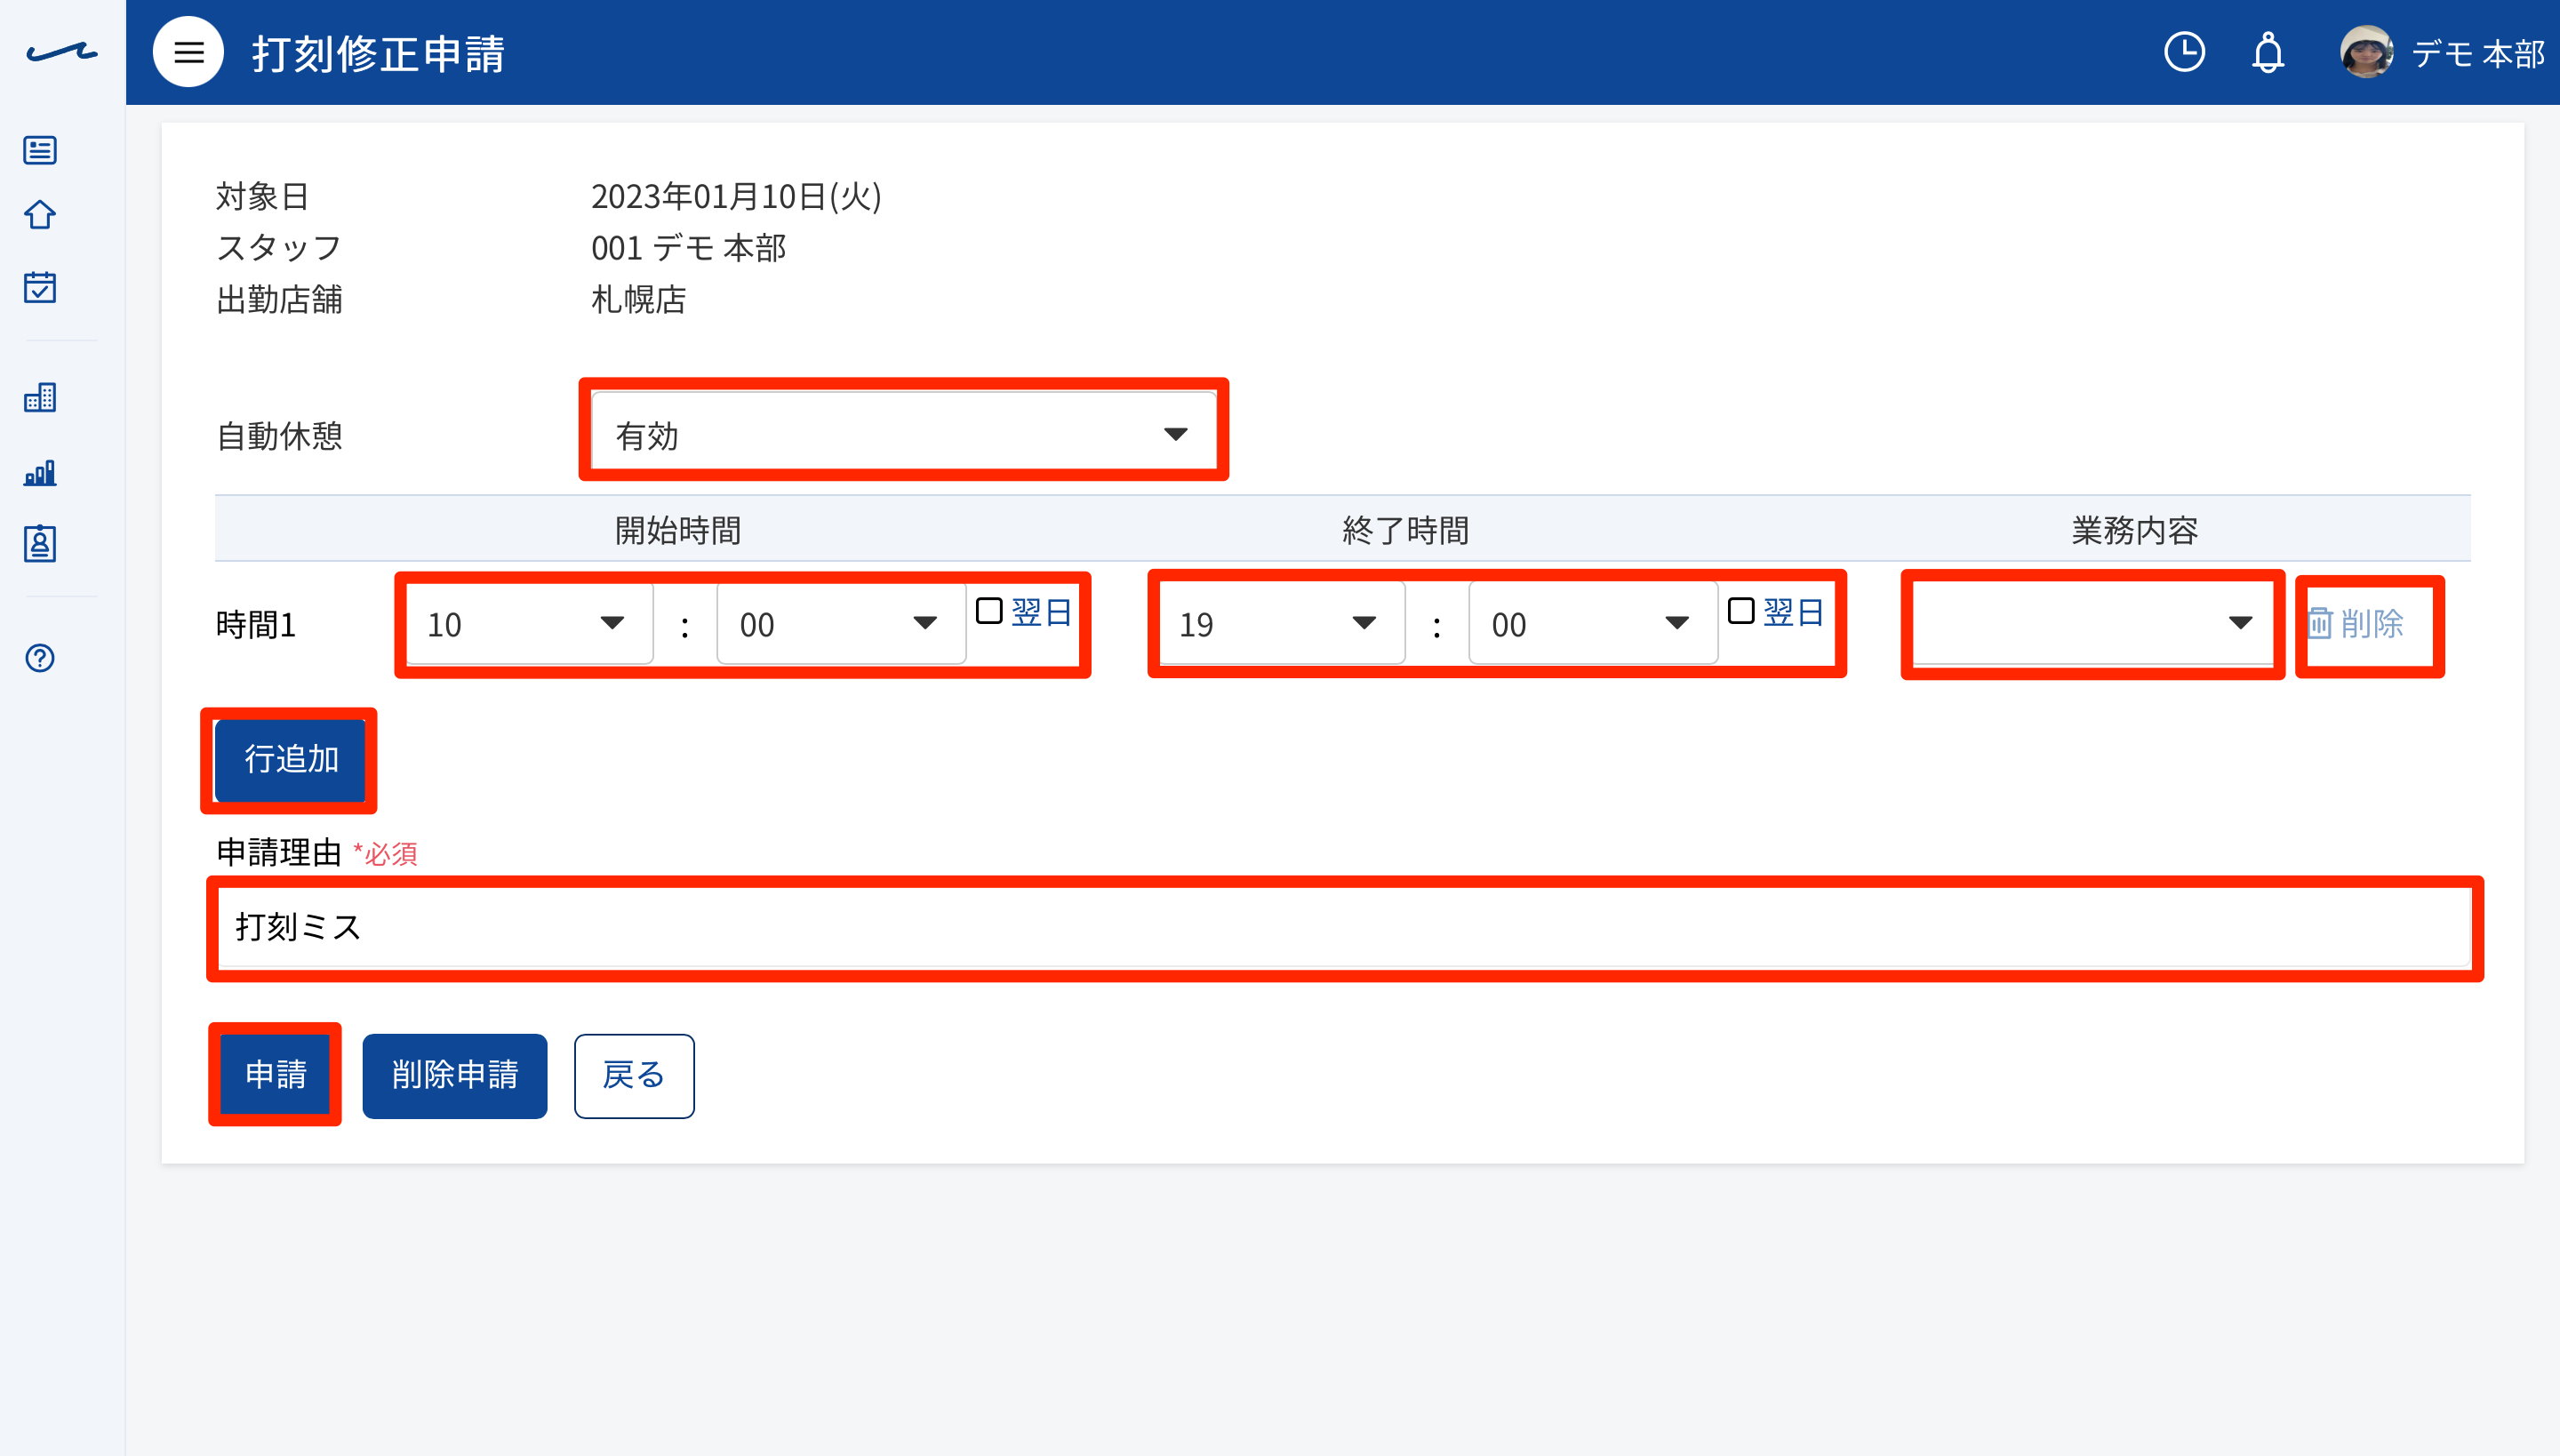Image resolution: width=2560 pixels, height=1456 pixels.
Task: Tick the 翌日 checkbox for end time
Action: pos(1741,611)
